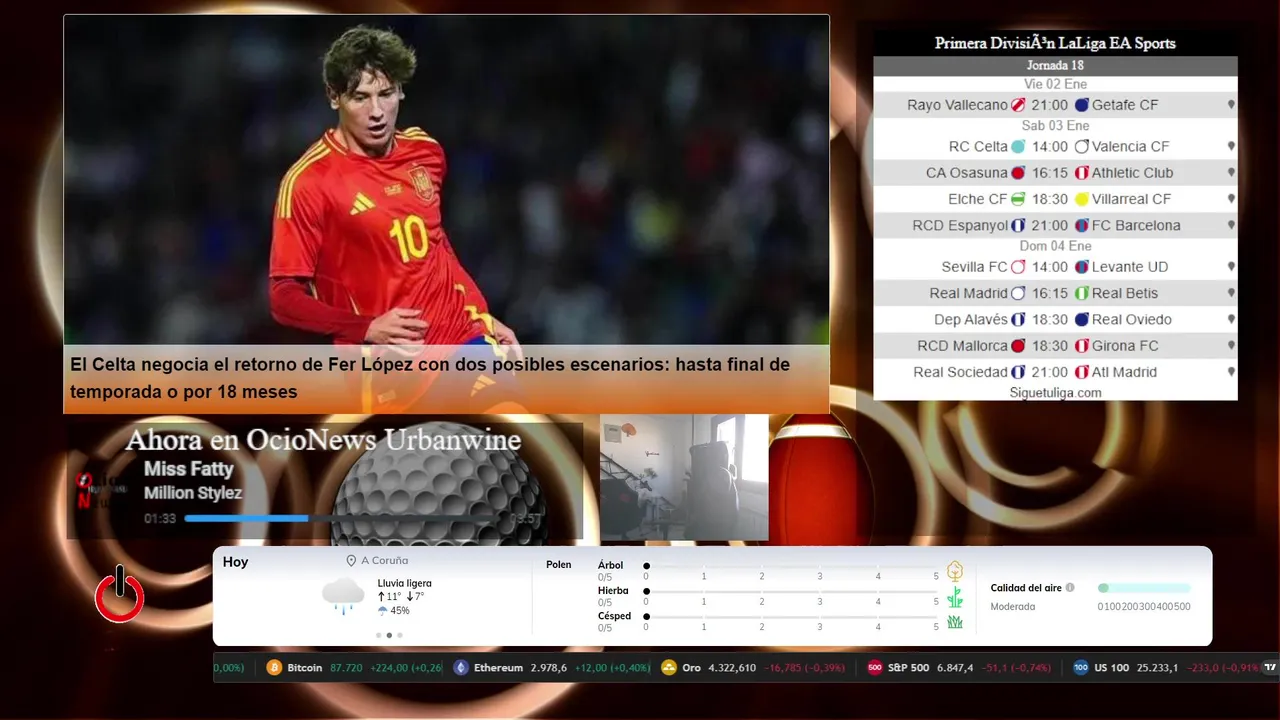Click the Sevilla FC vs Levante UD match row
This screenshot has width=1280, height=720.
(1055, 267)
